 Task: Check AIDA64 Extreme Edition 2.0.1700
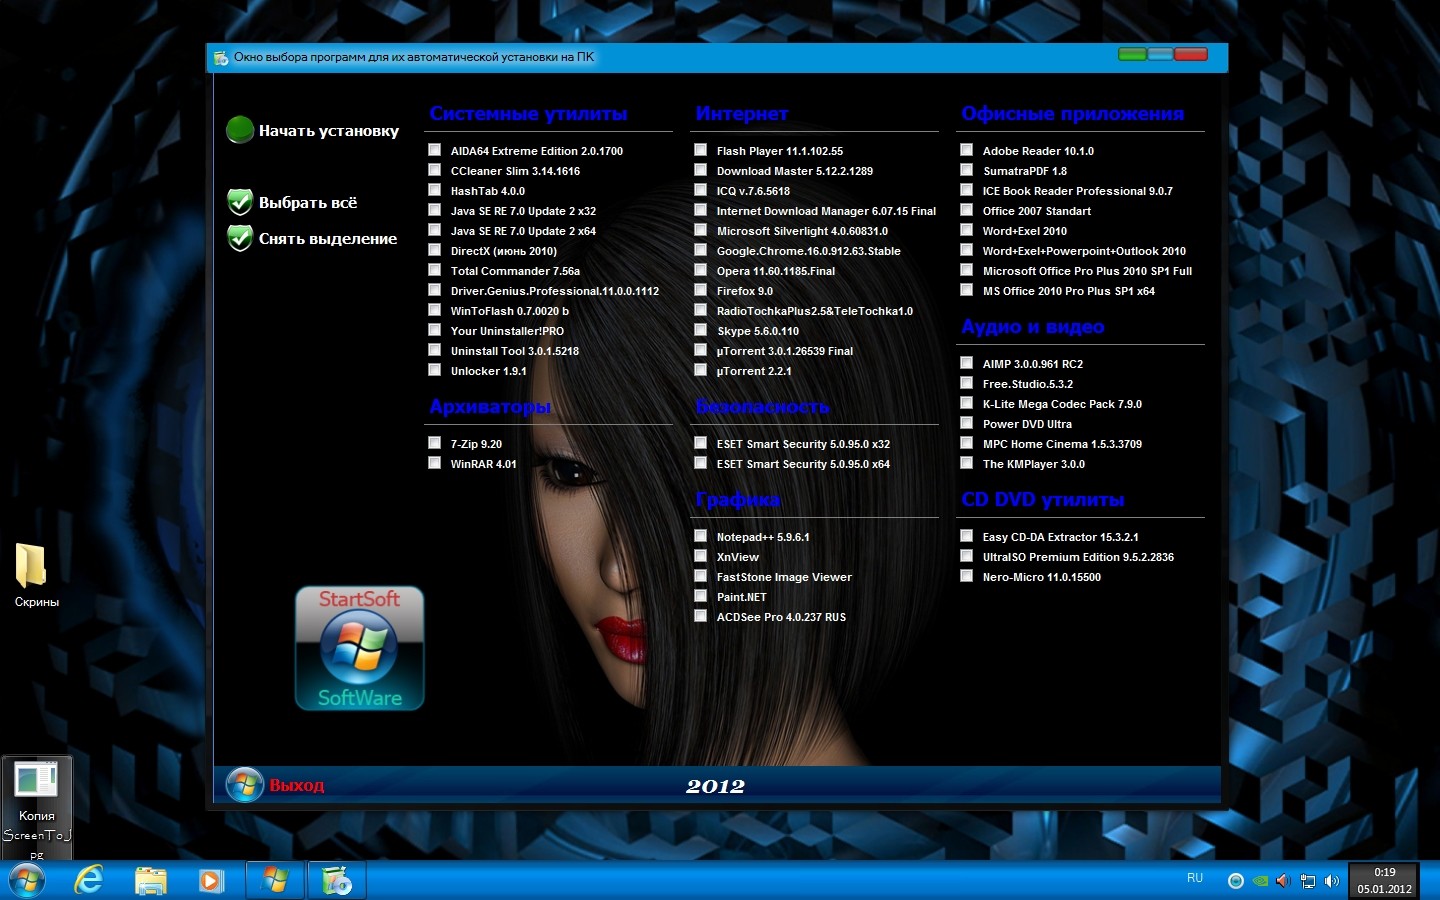tap(435, 150)
